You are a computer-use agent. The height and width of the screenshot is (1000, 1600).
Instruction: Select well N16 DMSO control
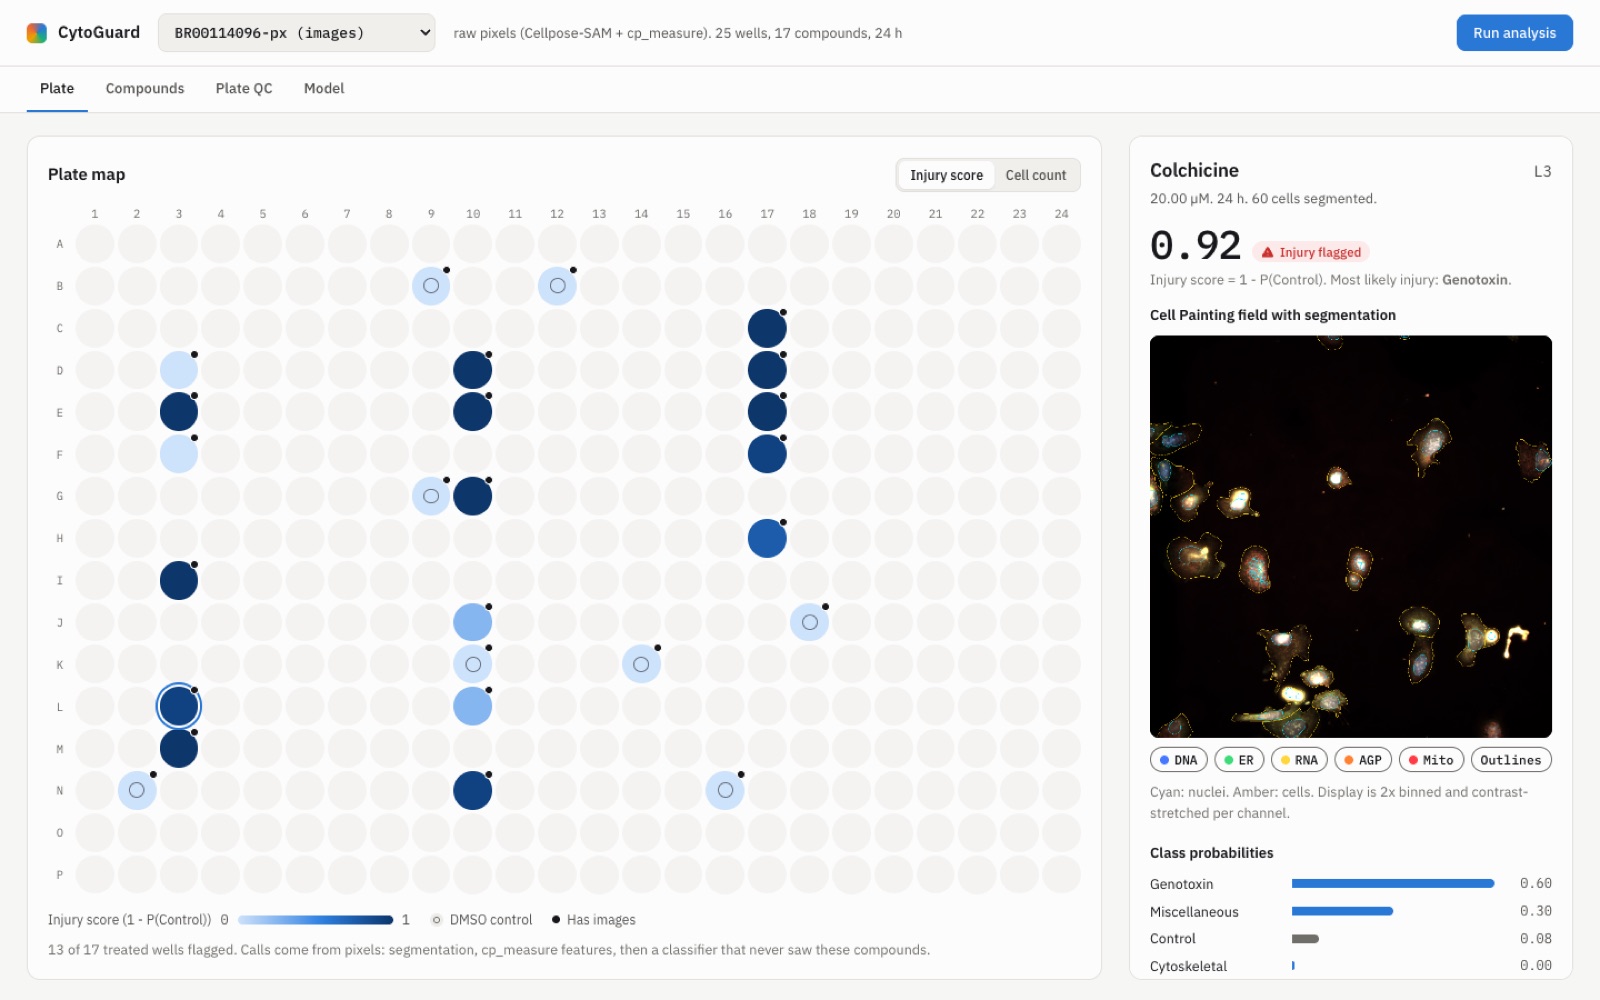(x=725, y=790)
